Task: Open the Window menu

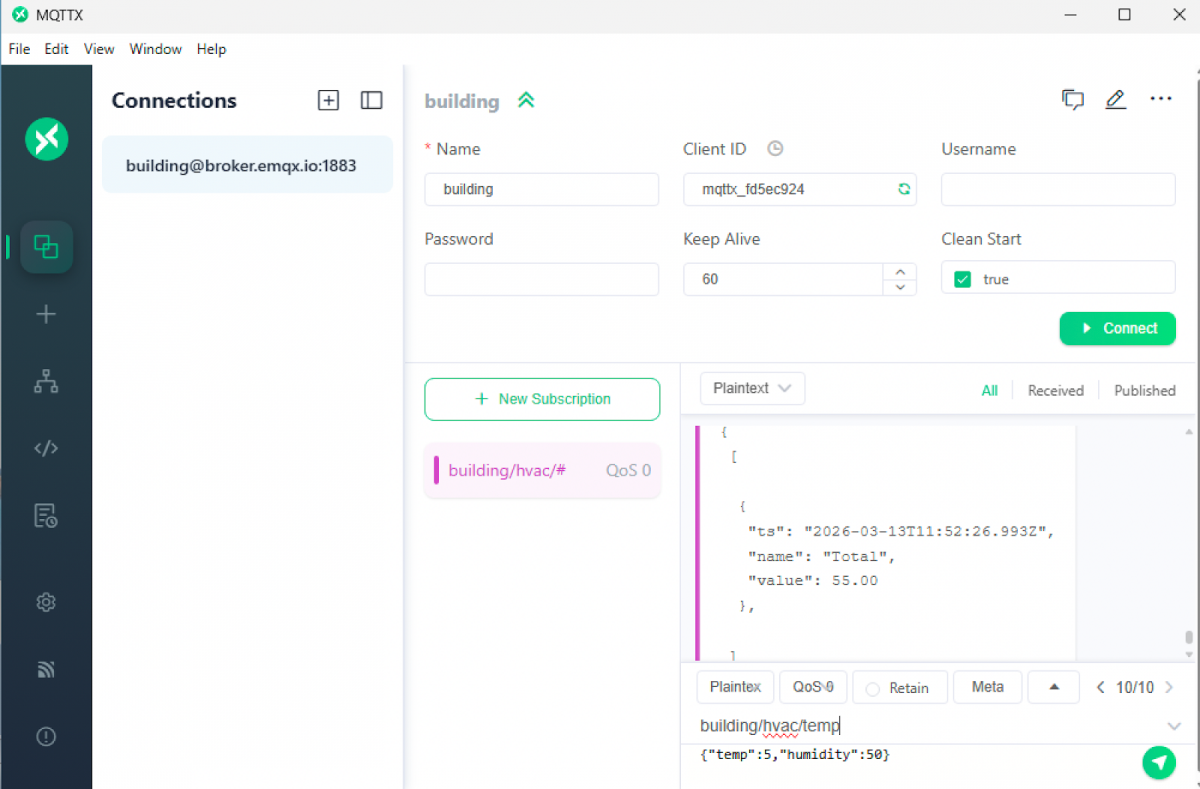Action: coord(156,49)
